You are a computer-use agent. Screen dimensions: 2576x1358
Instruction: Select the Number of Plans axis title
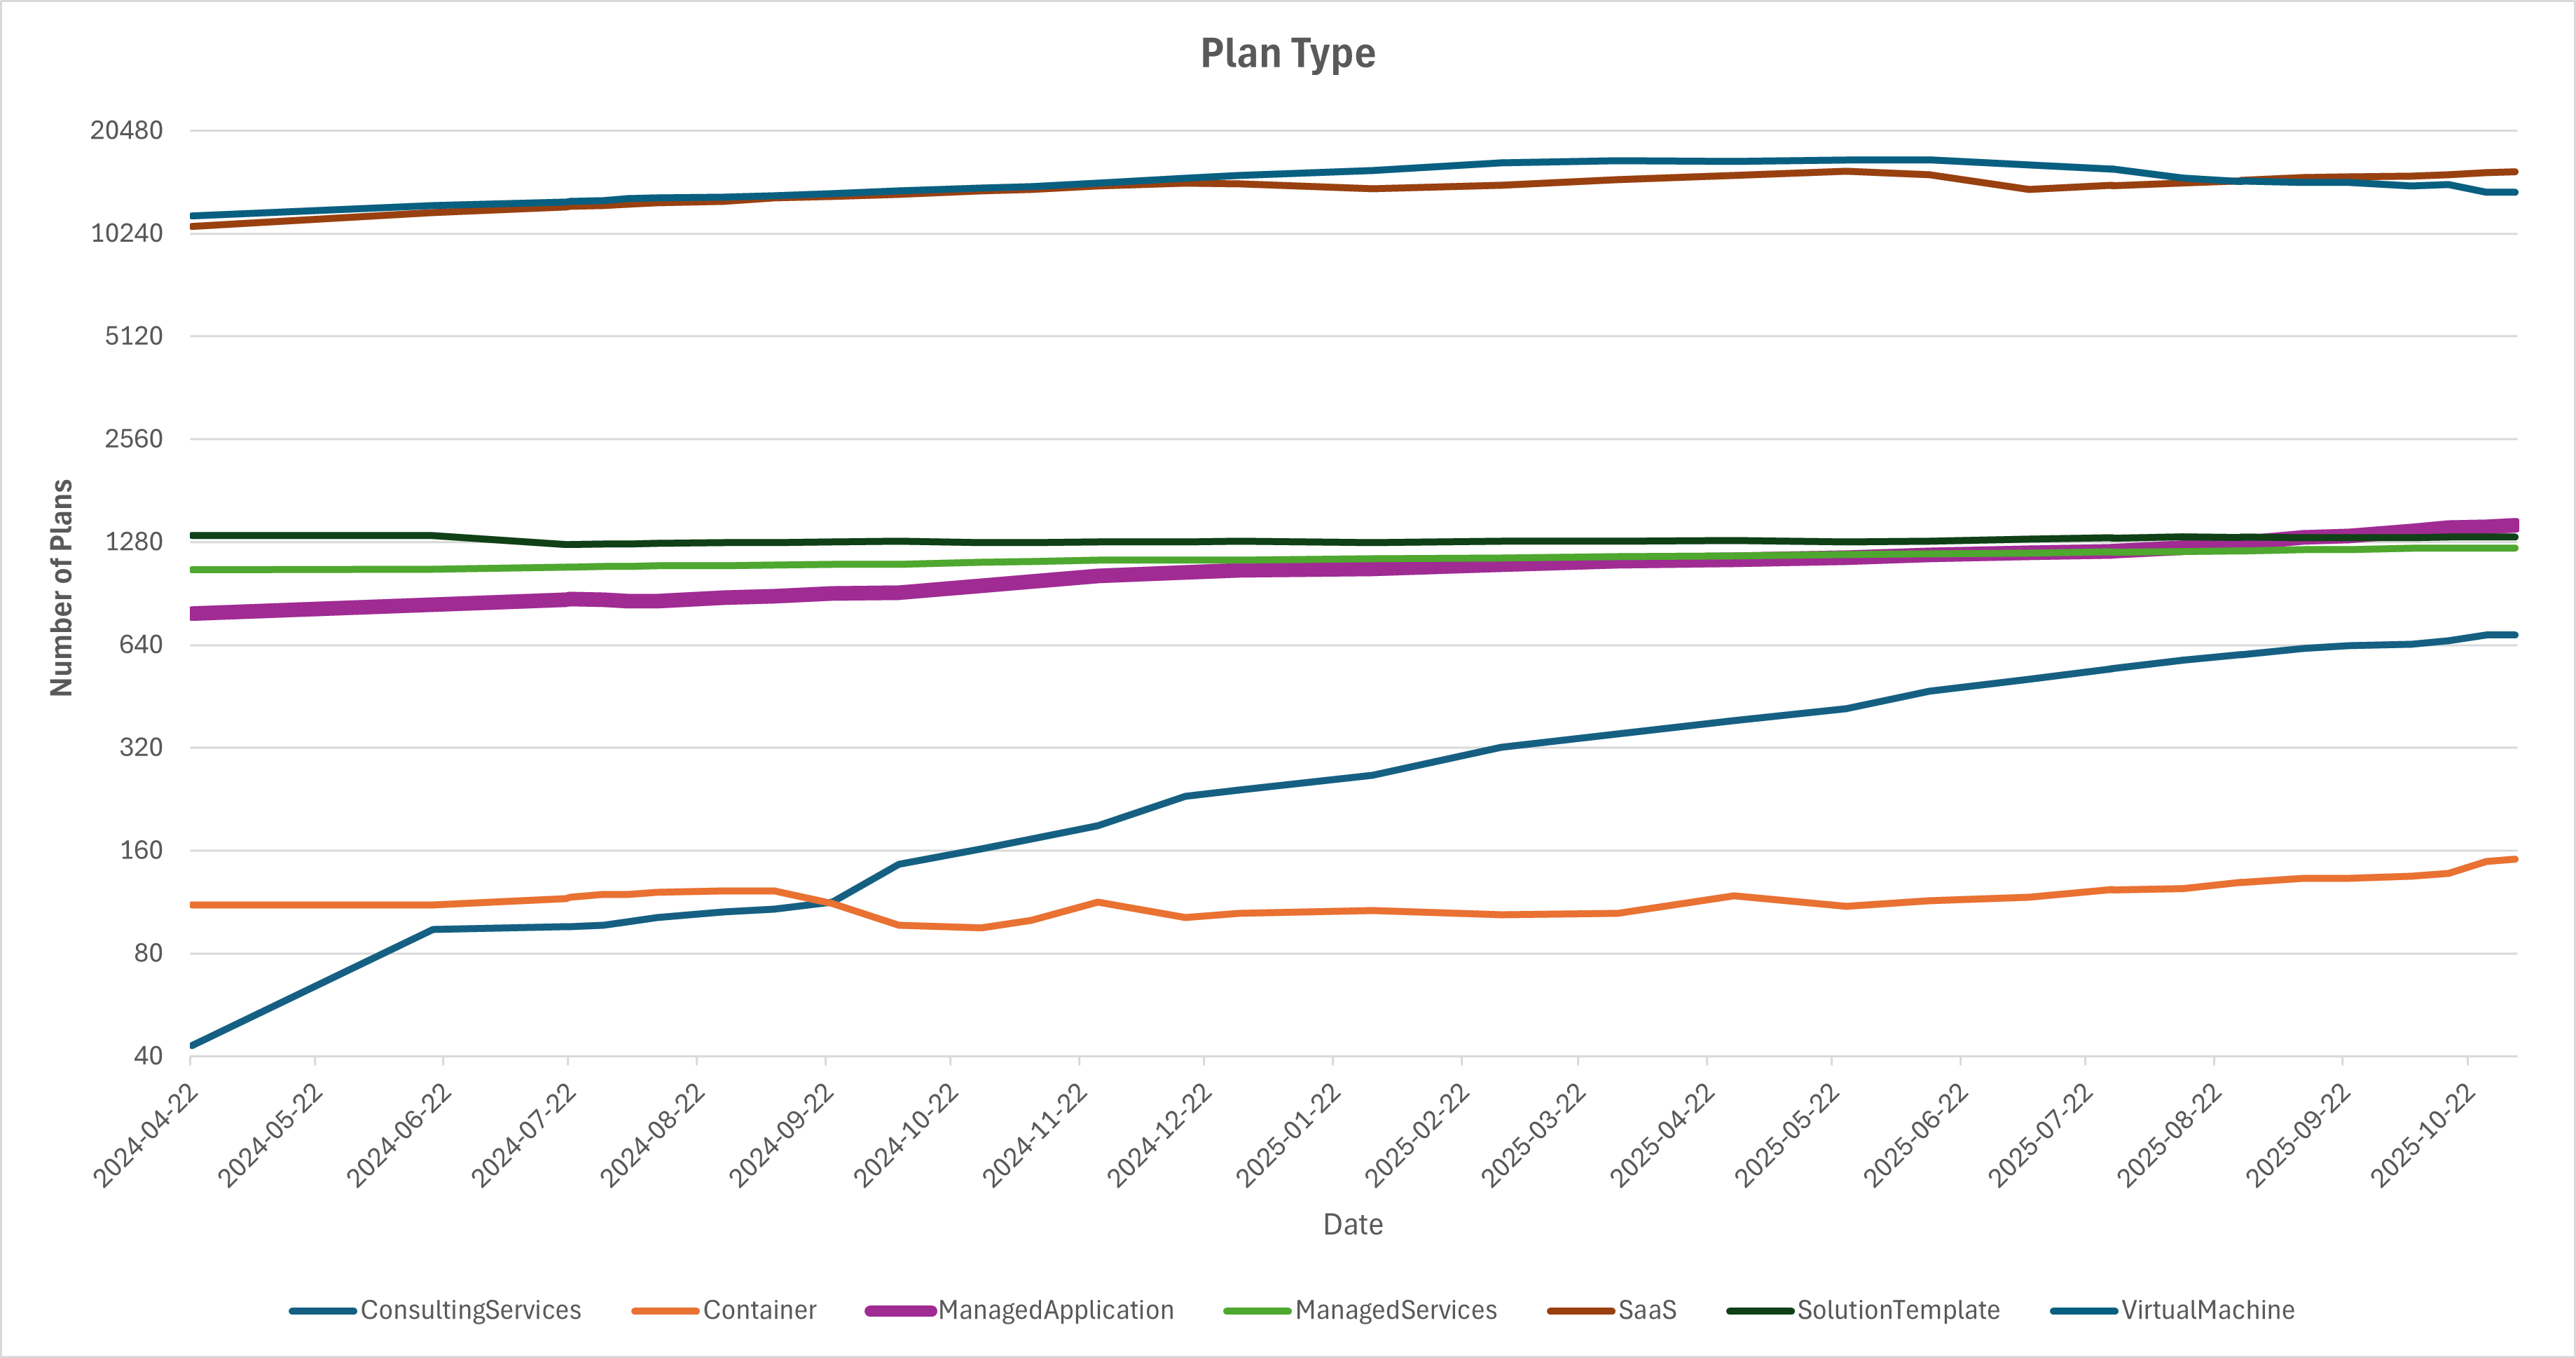pyautogui.click(x=62, y=587)
